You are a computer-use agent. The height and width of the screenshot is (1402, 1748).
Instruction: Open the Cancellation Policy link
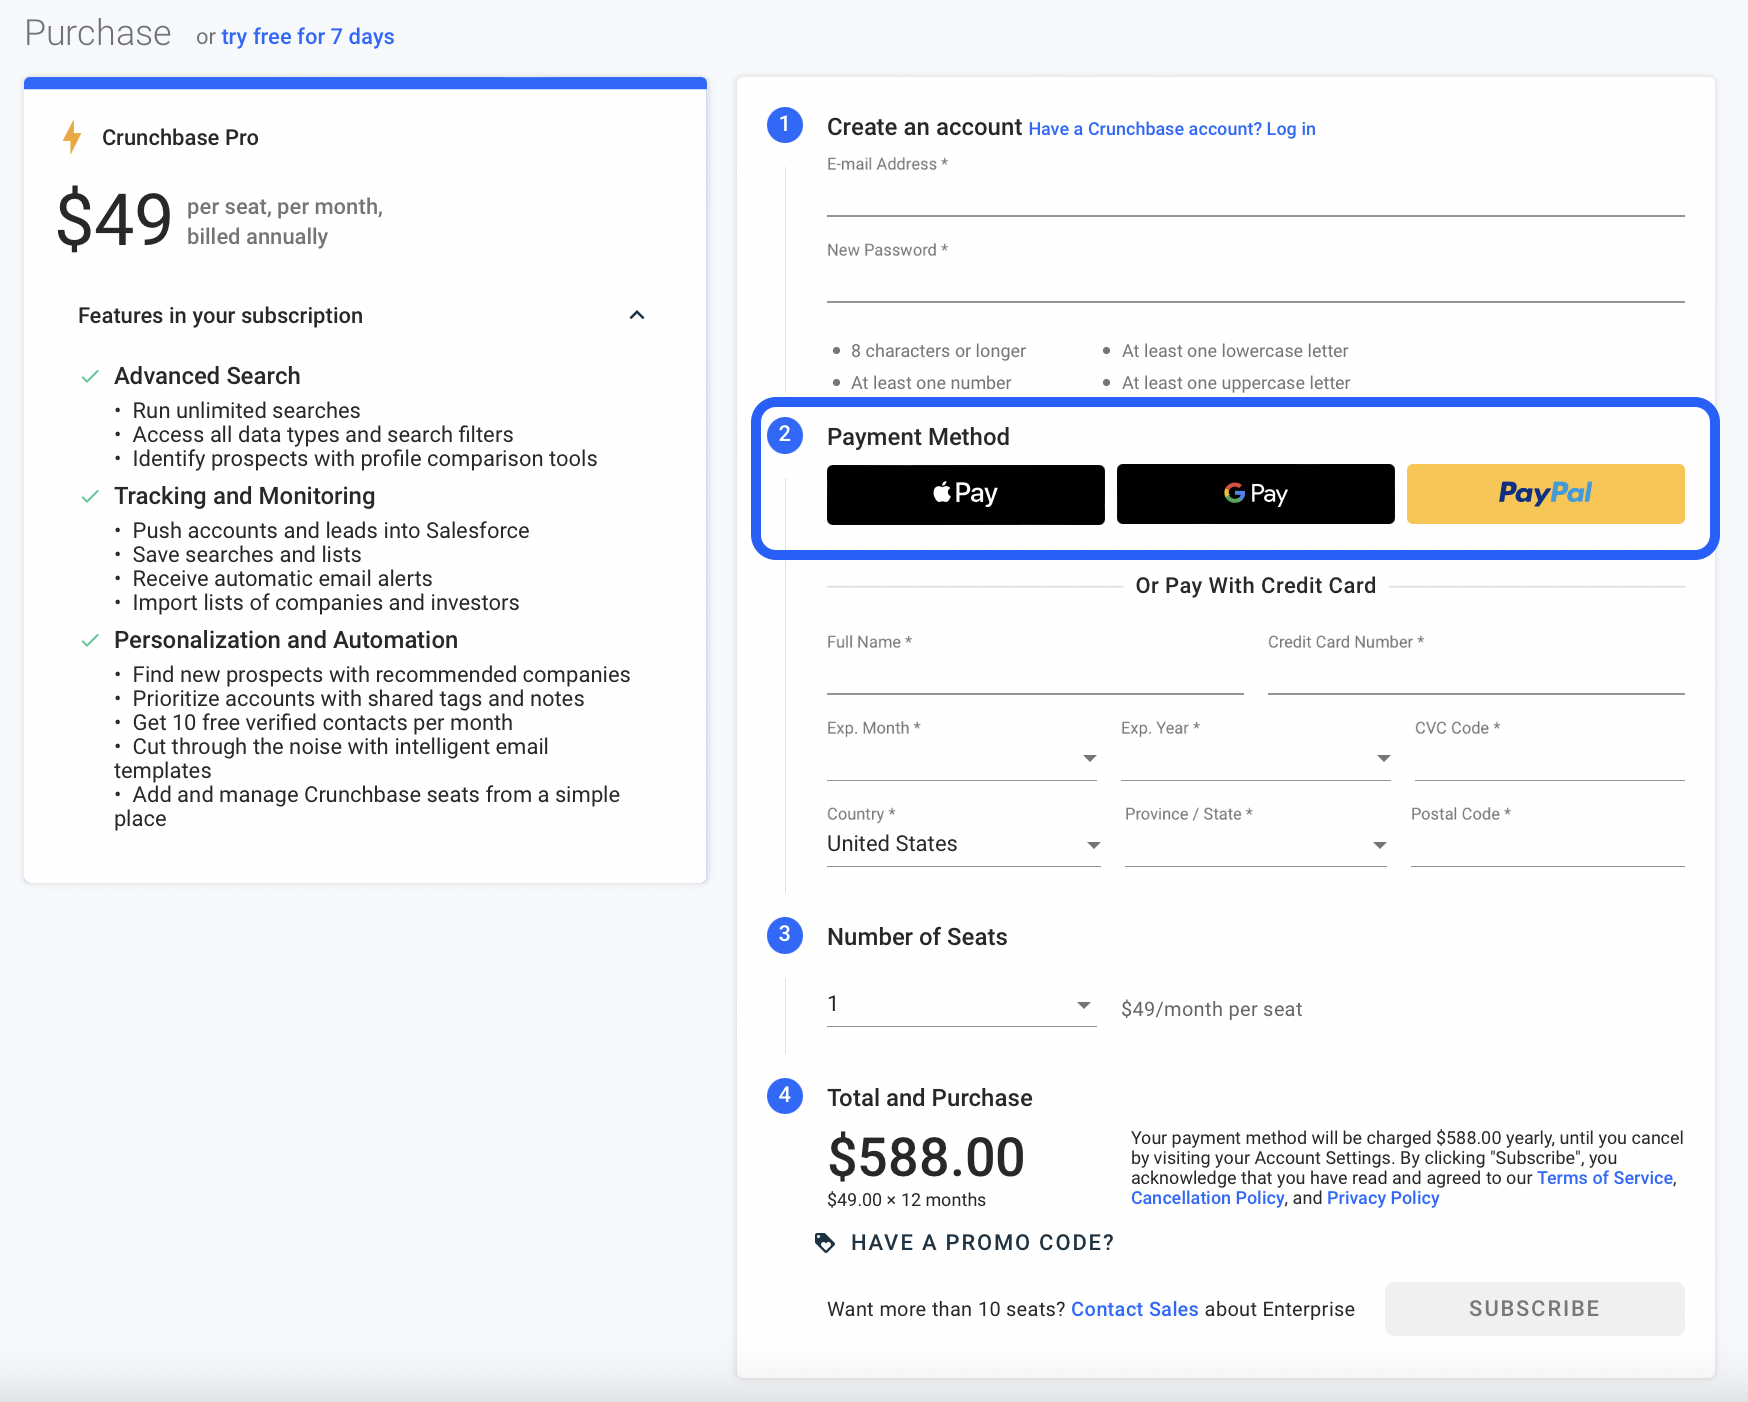tap(1207, 1198)
